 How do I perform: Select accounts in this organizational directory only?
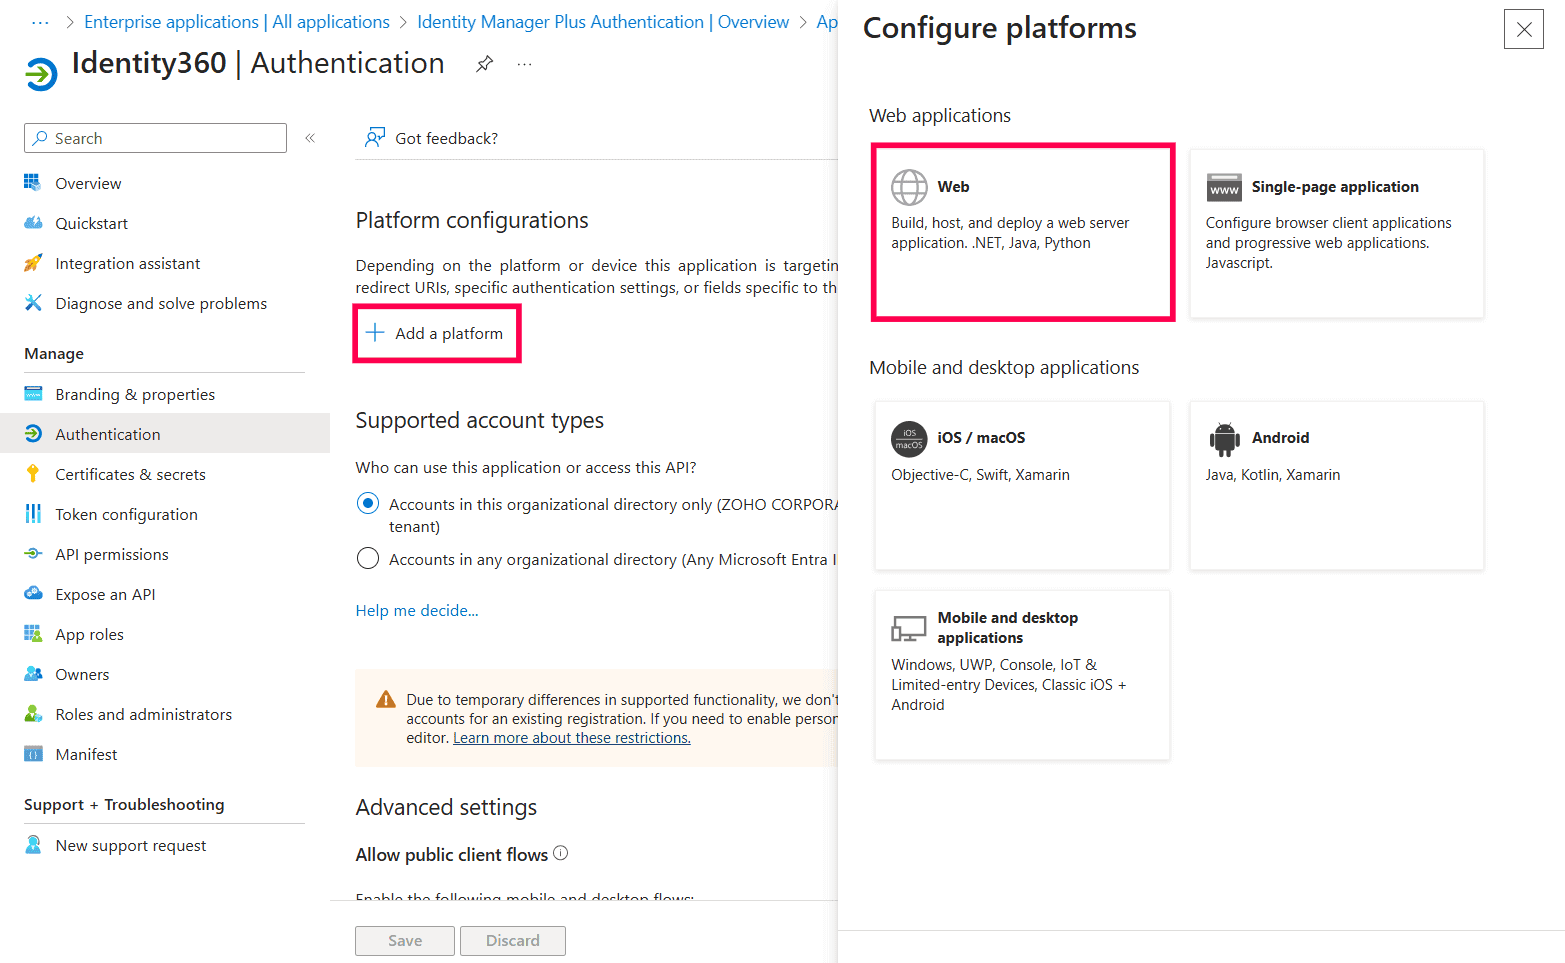[368, 504]
